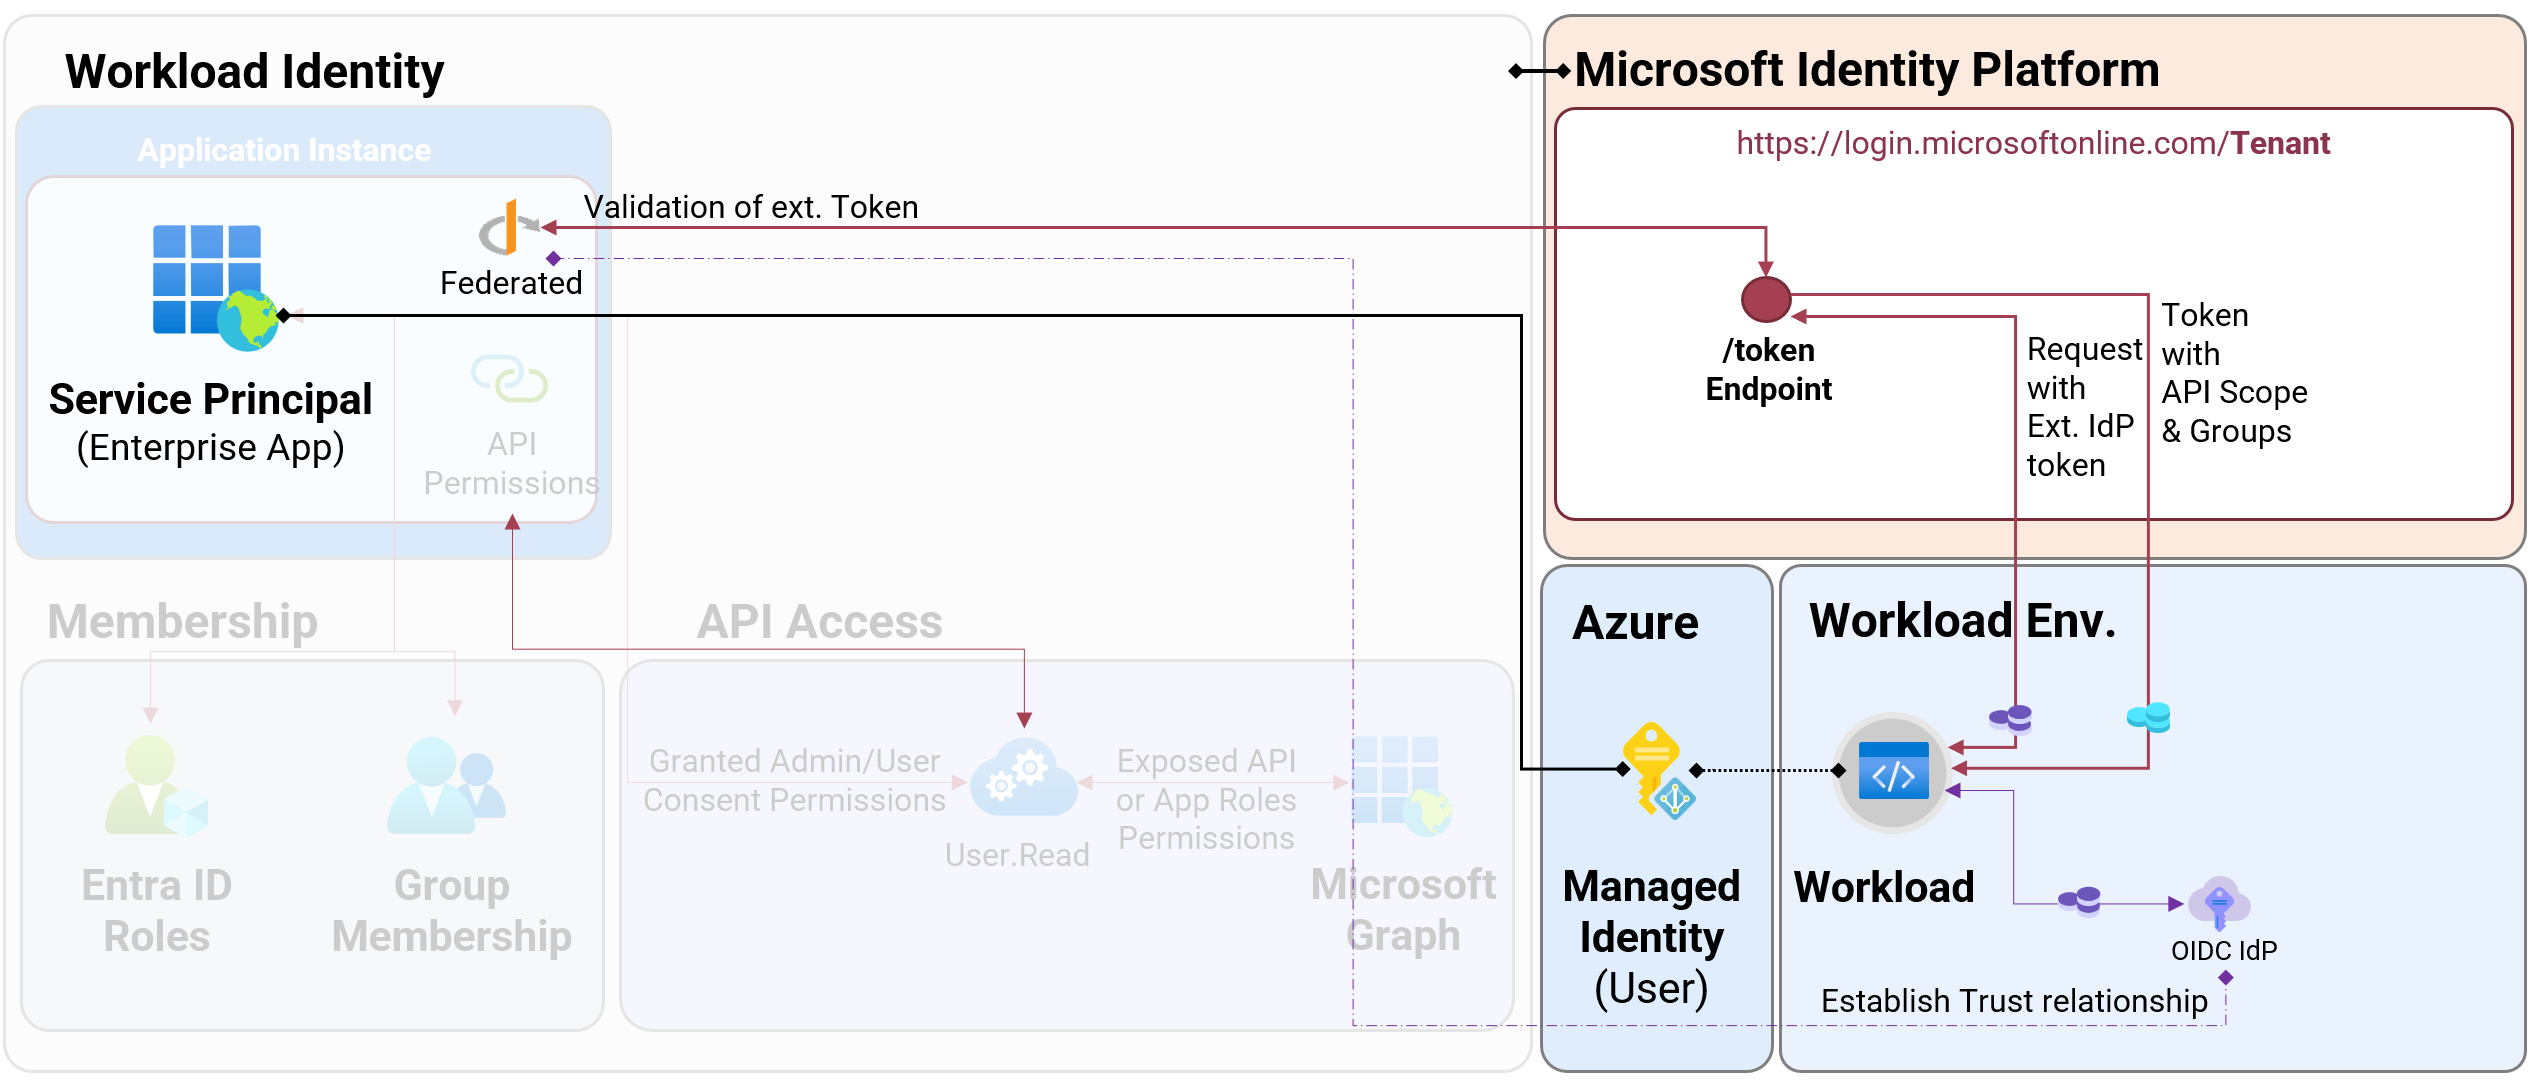Screen dimensions: 2538x1087
Task: Click the API Permissions chain-link icon
Action: 509,378
